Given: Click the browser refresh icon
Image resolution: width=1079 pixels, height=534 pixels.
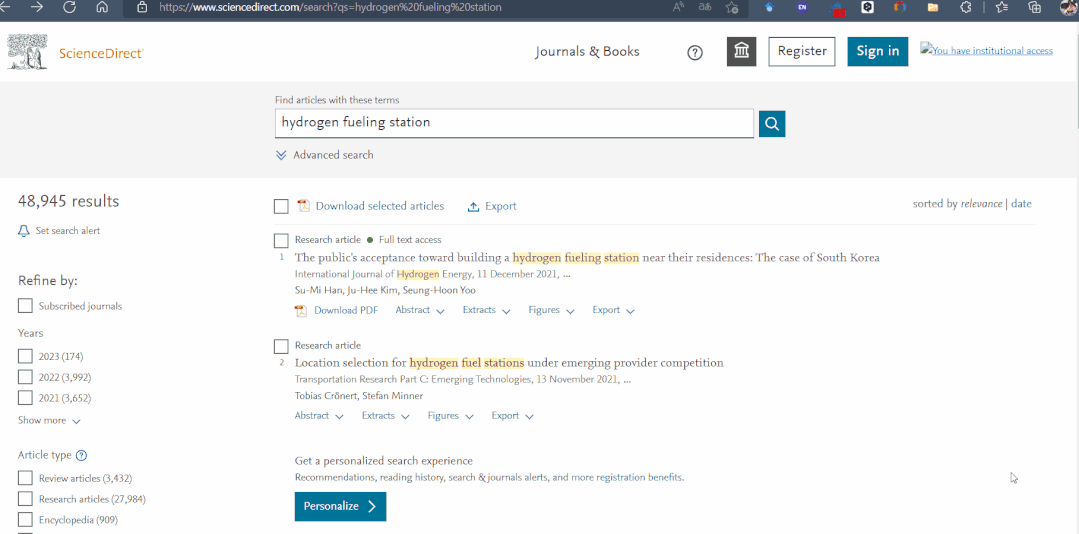Looking at the screenshot, I should coord(69,7).
